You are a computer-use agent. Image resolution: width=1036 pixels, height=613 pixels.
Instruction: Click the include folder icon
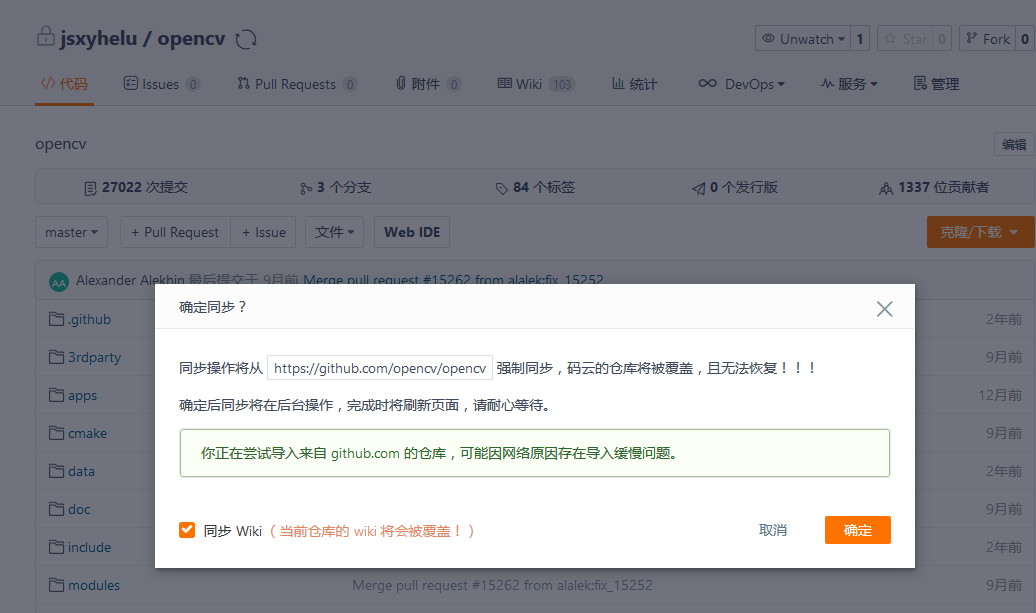pos(56,547)
